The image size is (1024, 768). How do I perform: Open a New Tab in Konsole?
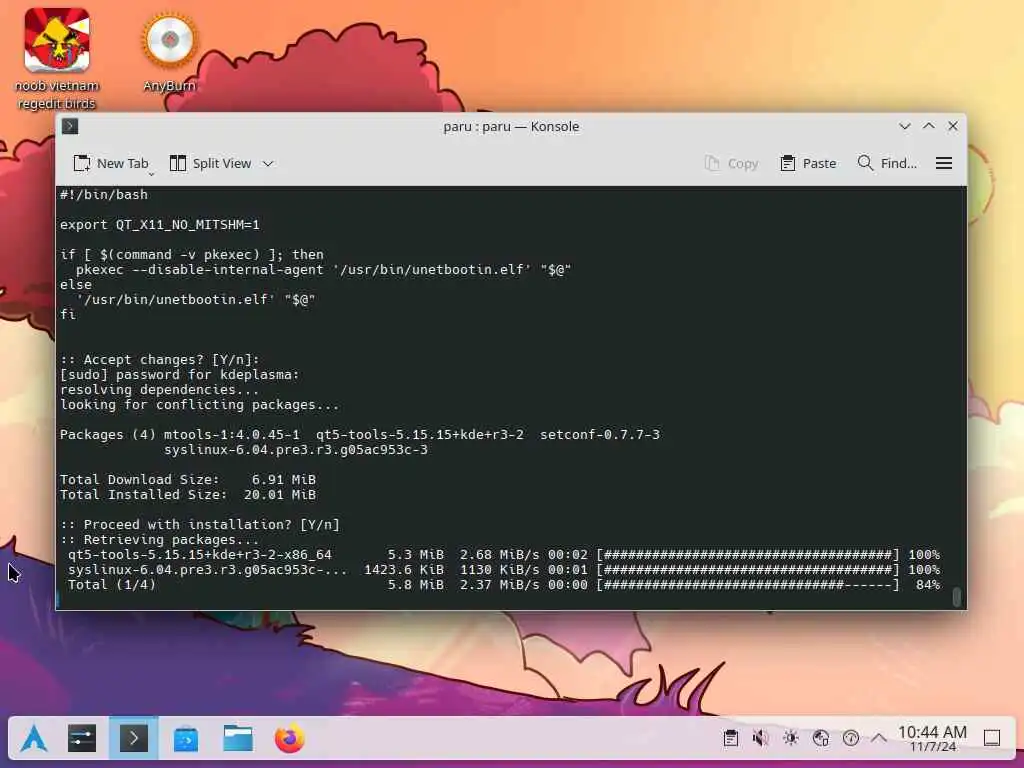[x=110, y=163]
